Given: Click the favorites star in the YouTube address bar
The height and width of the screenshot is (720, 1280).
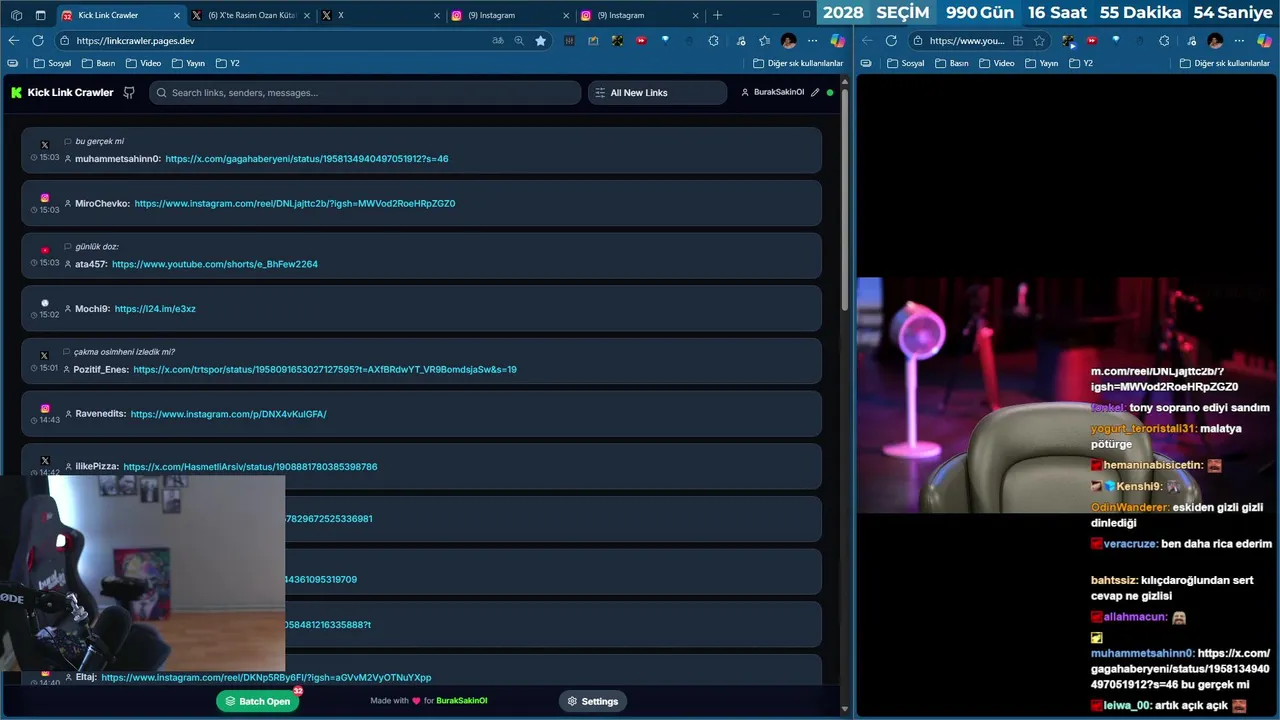Looking at the screenshot, I should click(1039, 41).
